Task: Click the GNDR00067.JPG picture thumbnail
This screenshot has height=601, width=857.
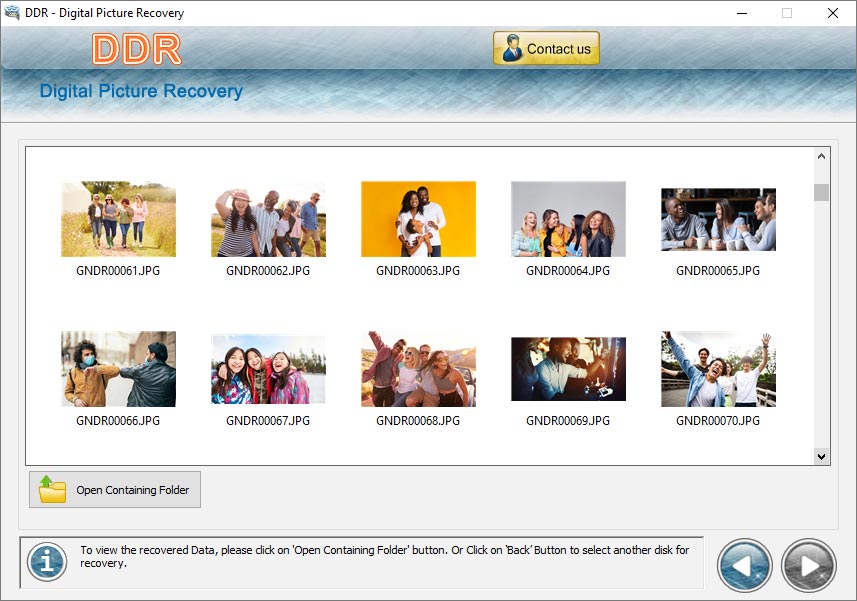Action: 268,369
